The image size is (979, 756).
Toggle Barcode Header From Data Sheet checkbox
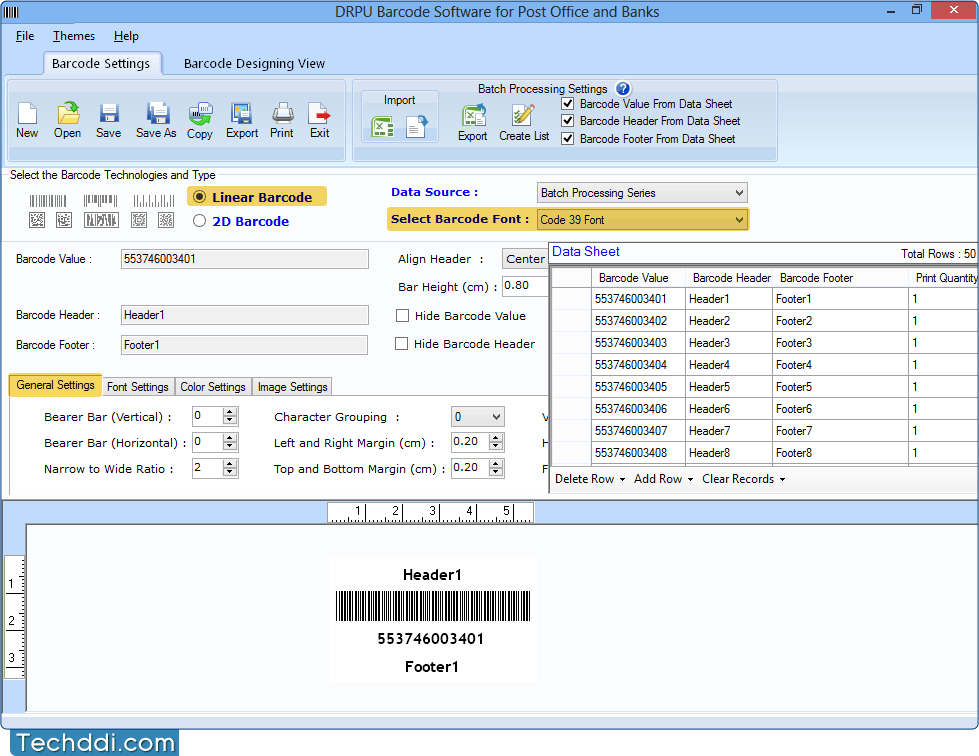pos(568,121)
